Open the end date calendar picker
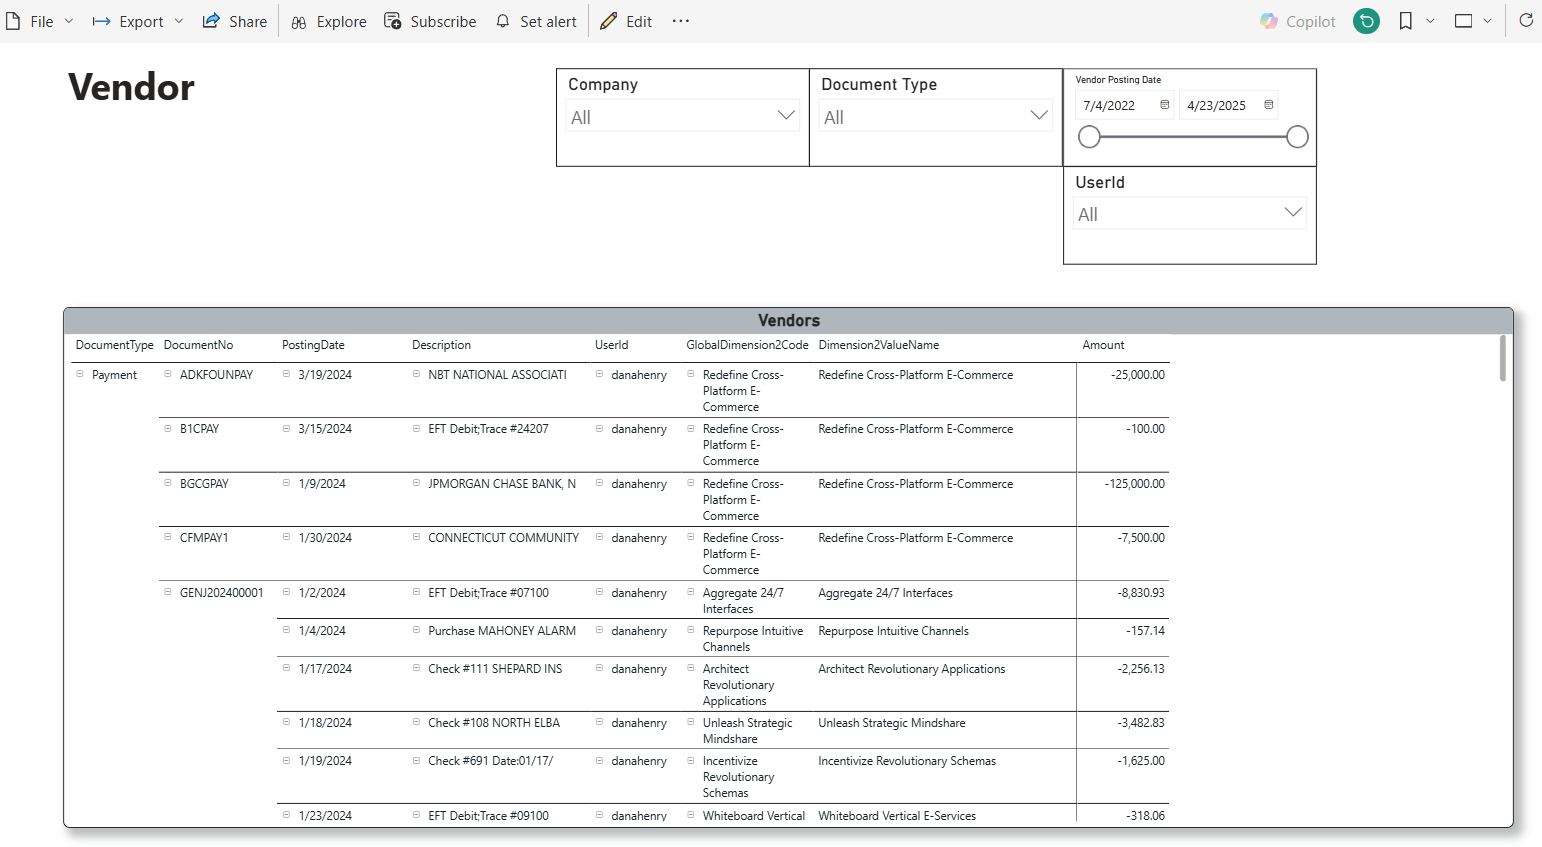1542x847 pixels. point(1268,105)
